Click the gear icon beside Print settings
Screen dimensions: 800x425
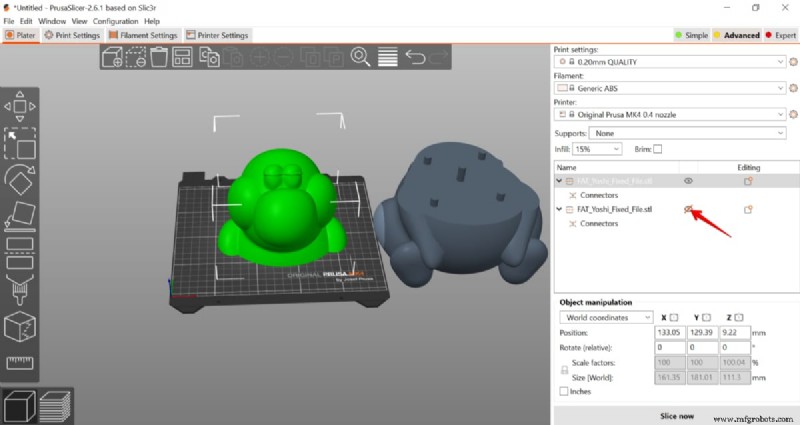pos(793,62)
